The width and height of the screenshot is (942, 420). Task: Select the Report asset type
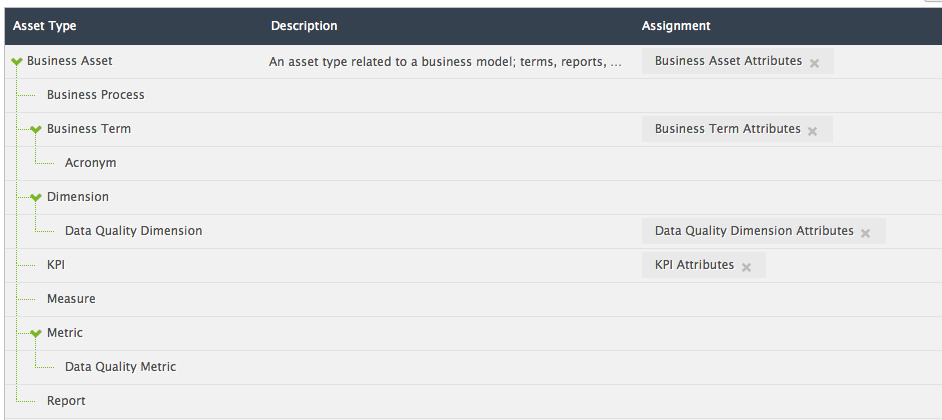click(x=66, y=401)
